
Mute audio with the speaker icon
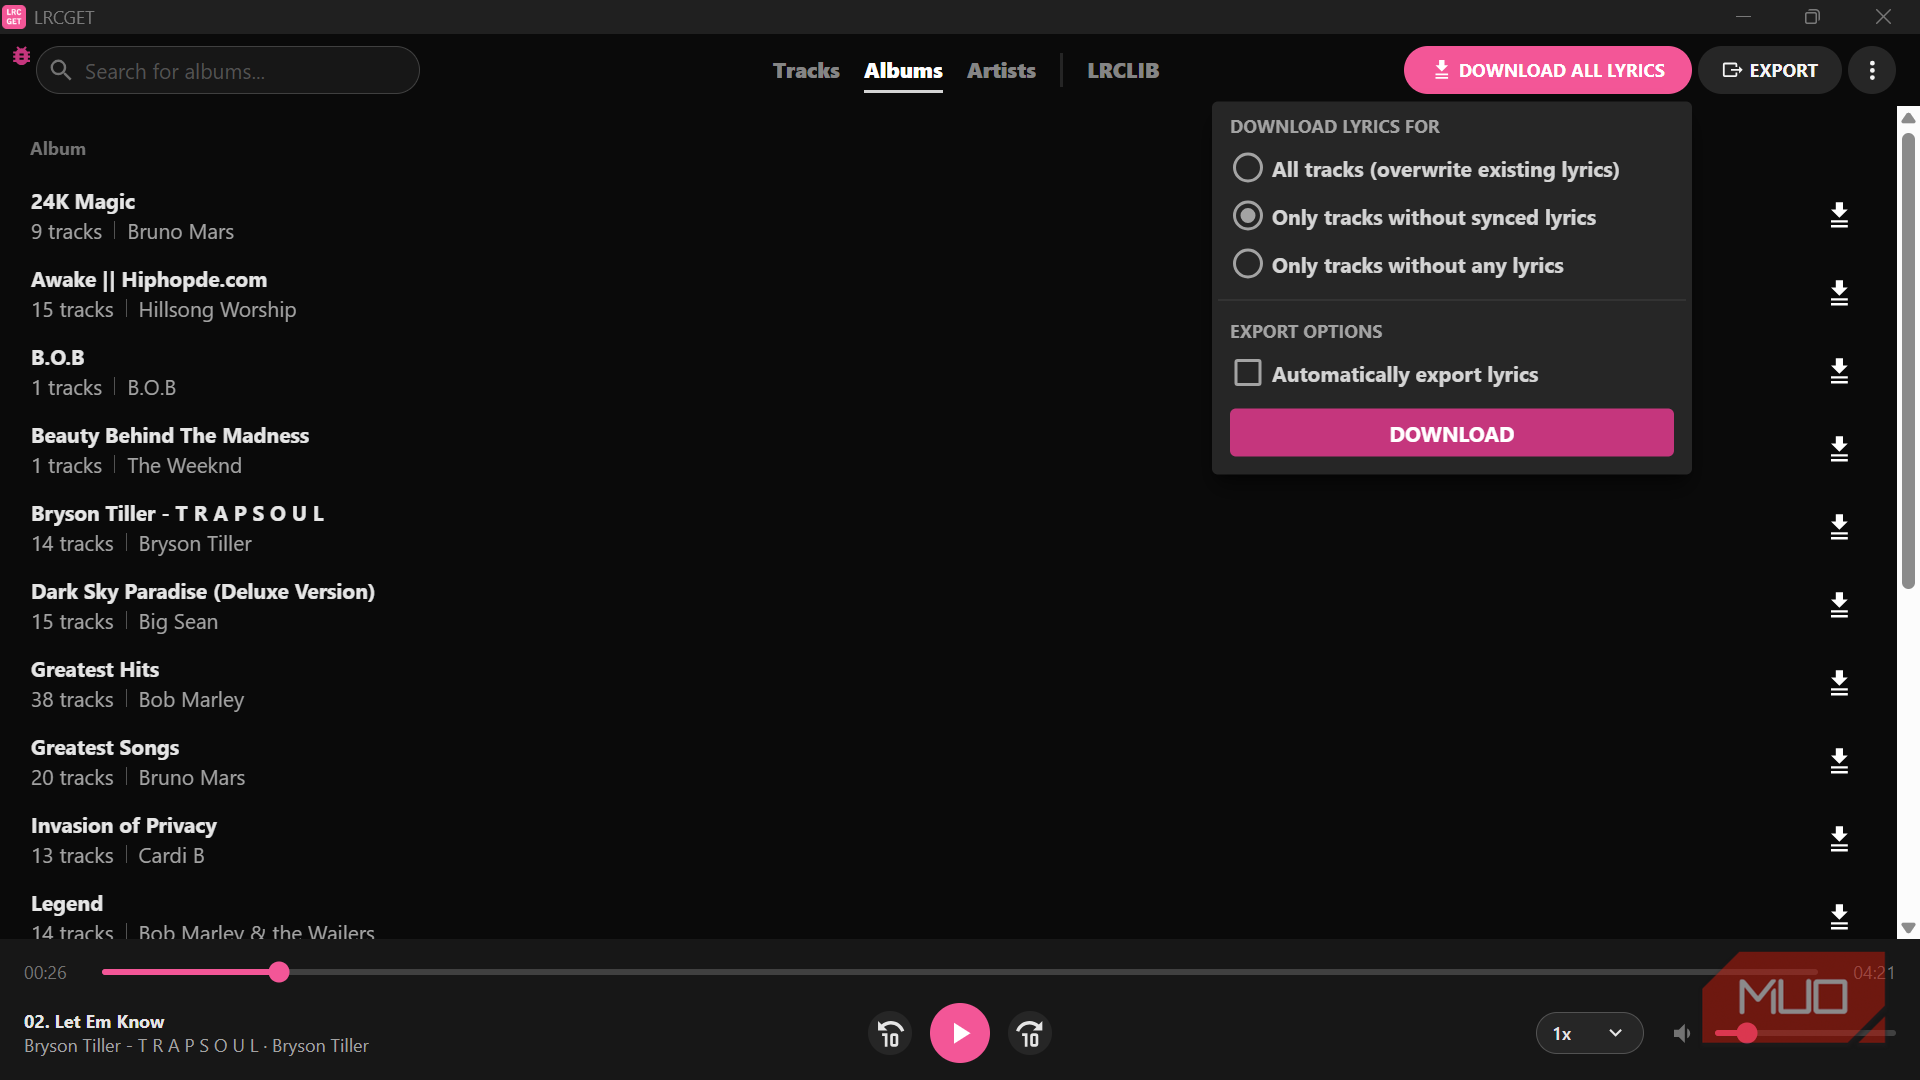(1682, 1033)
